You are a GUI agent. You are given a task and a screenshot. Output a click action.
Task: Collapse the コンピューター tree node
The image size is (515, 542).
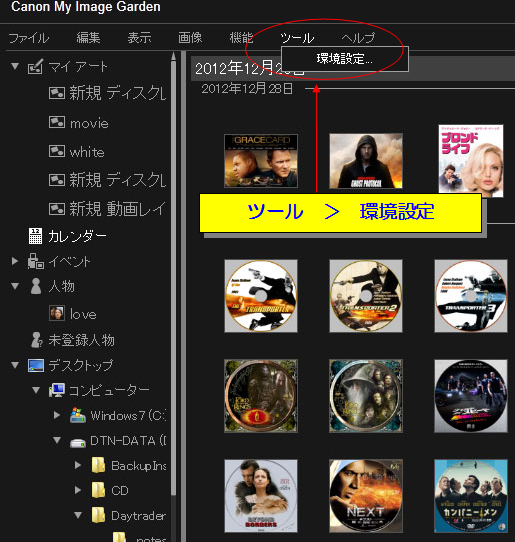(x=36, y=390)
